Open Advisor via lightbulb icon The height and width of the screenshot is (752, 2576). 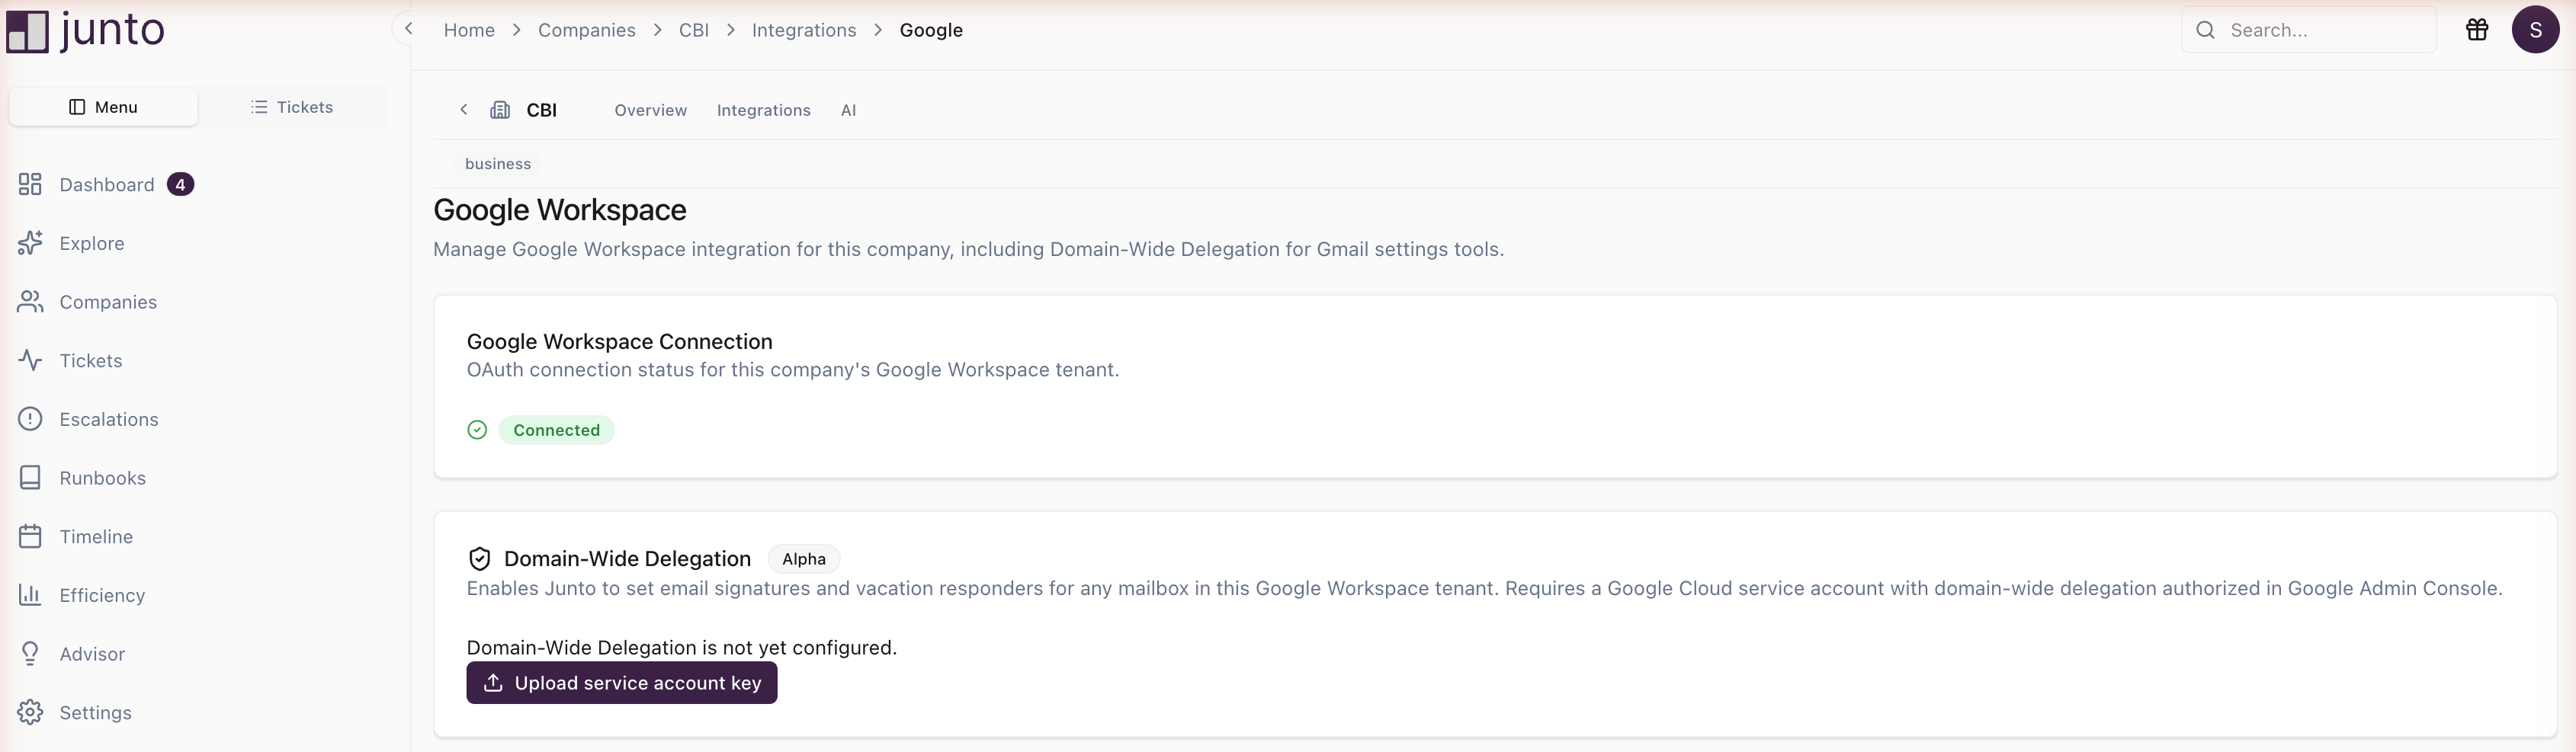coord(30,654)
